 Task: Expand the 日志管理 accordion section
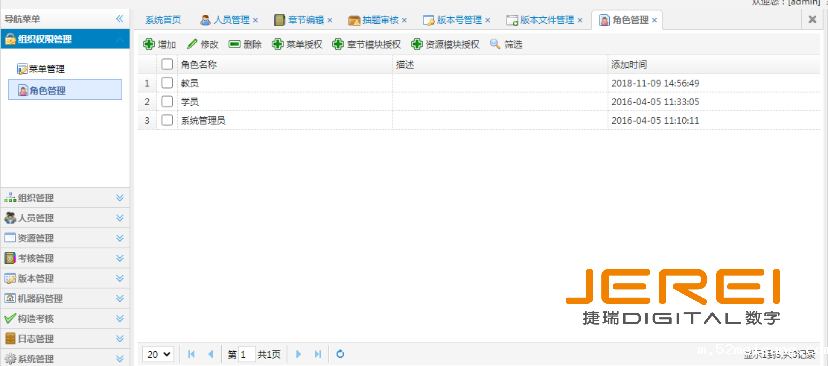pyautogui.click(x=65, y=339)
